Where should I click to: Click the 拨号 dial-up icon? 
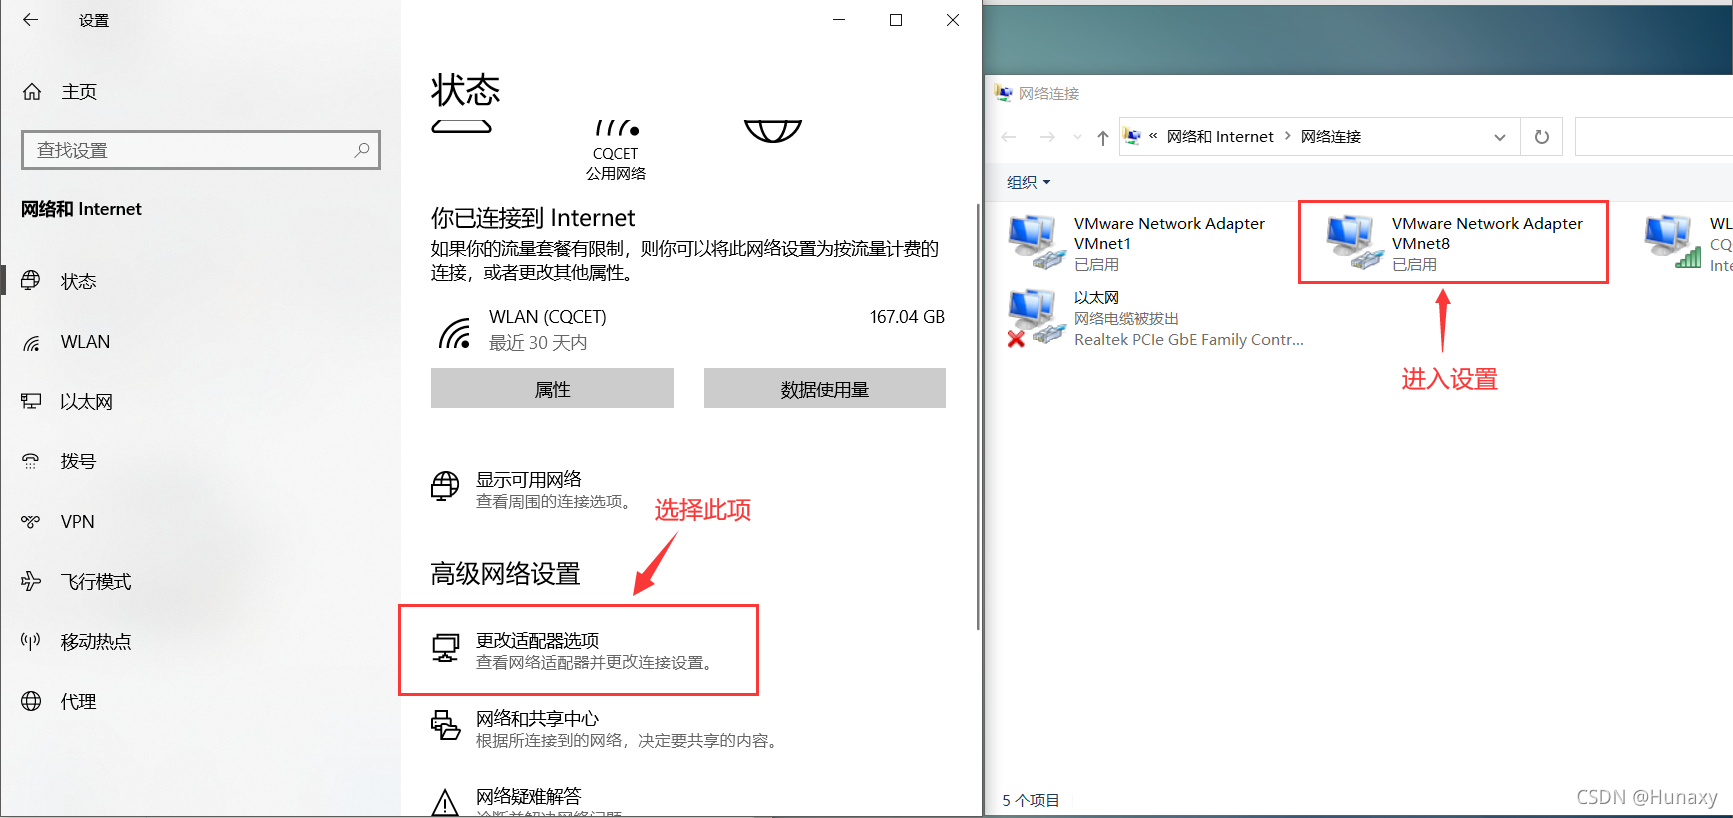pos(31,461)
